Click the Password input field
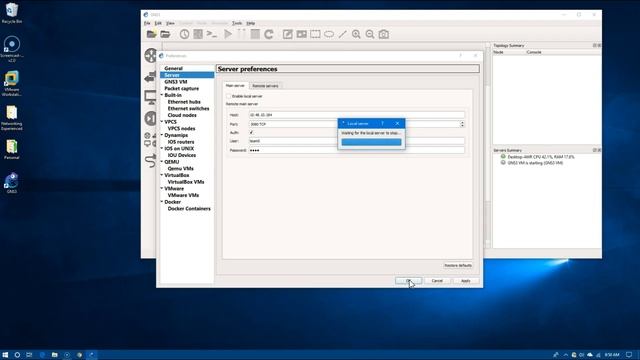 click(x=357, y=150)
